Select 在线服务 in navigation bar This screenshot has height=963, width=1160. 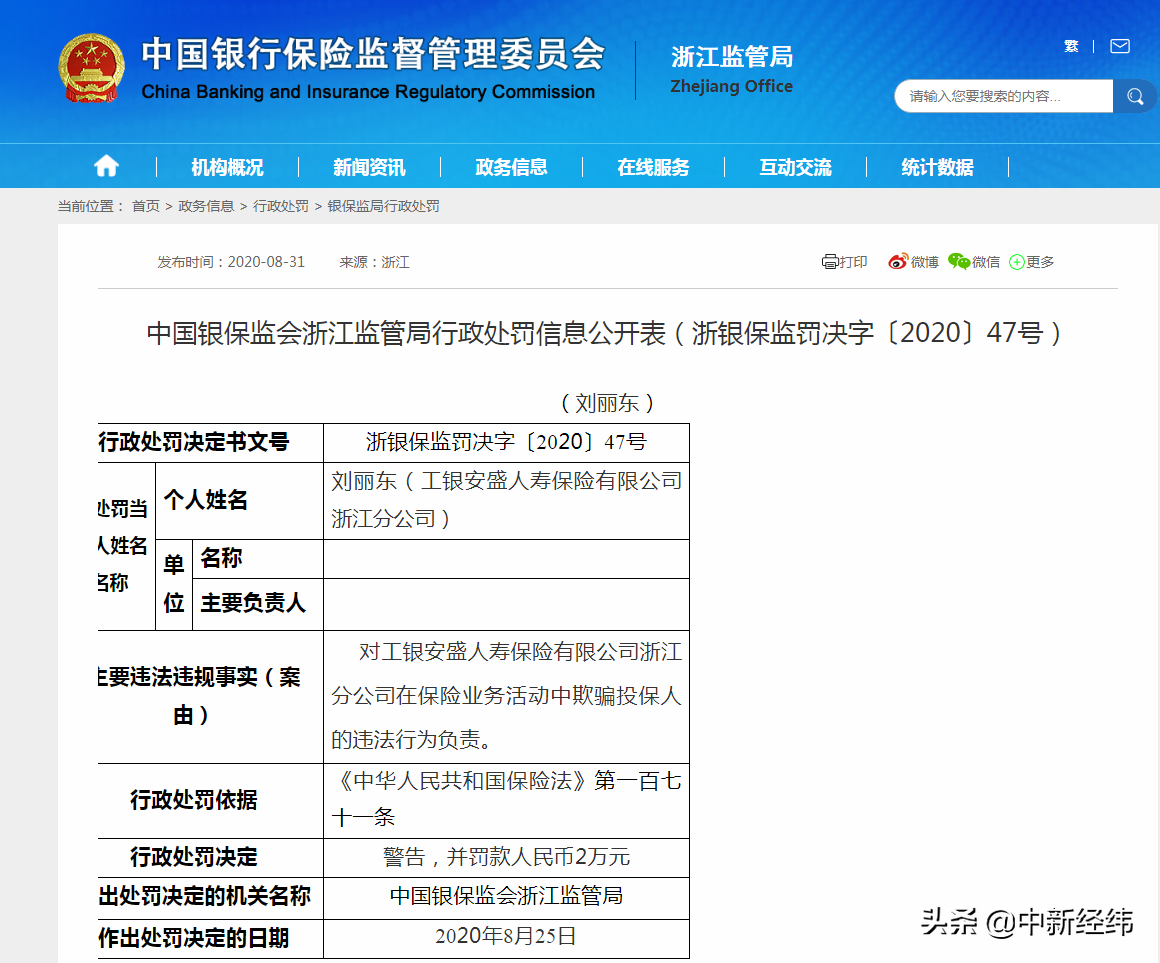[x=653, y=167]
